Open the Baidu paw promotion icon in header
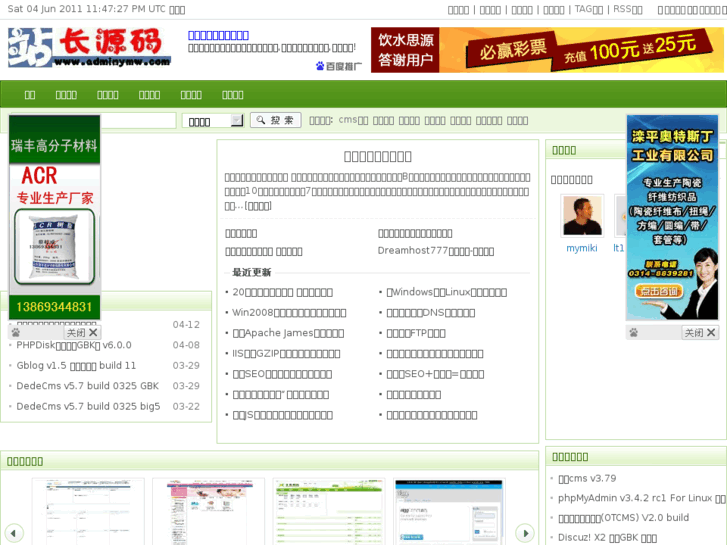This screenshot has height=545, width=727. (339, 66)
